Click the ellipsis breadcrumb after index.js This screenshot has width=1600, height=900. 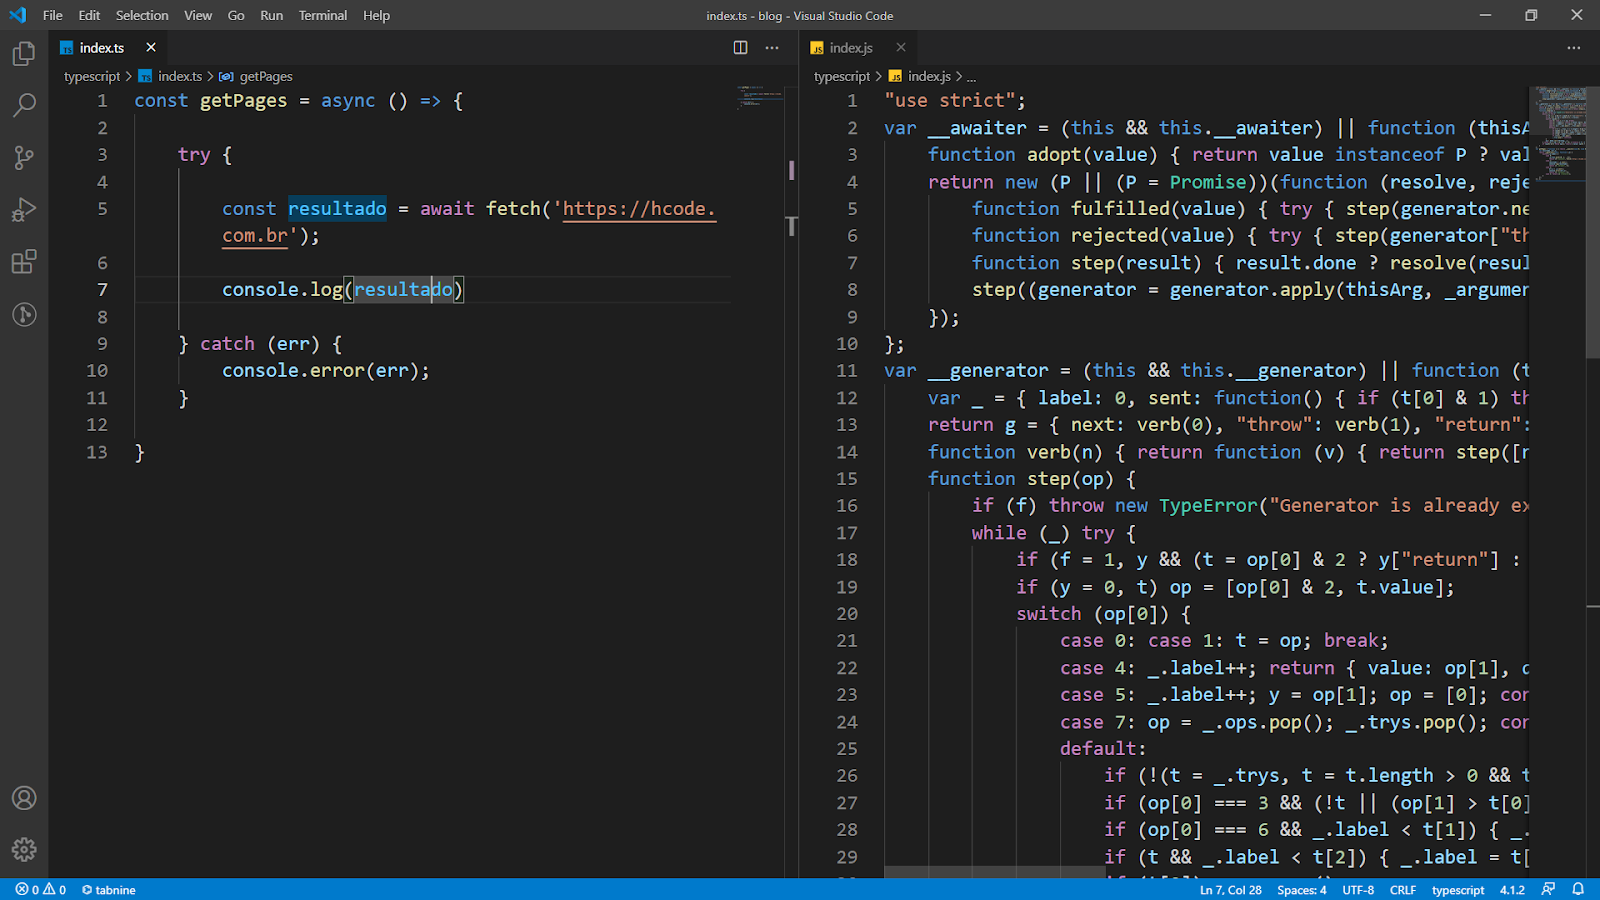click(x=971, y=77)
